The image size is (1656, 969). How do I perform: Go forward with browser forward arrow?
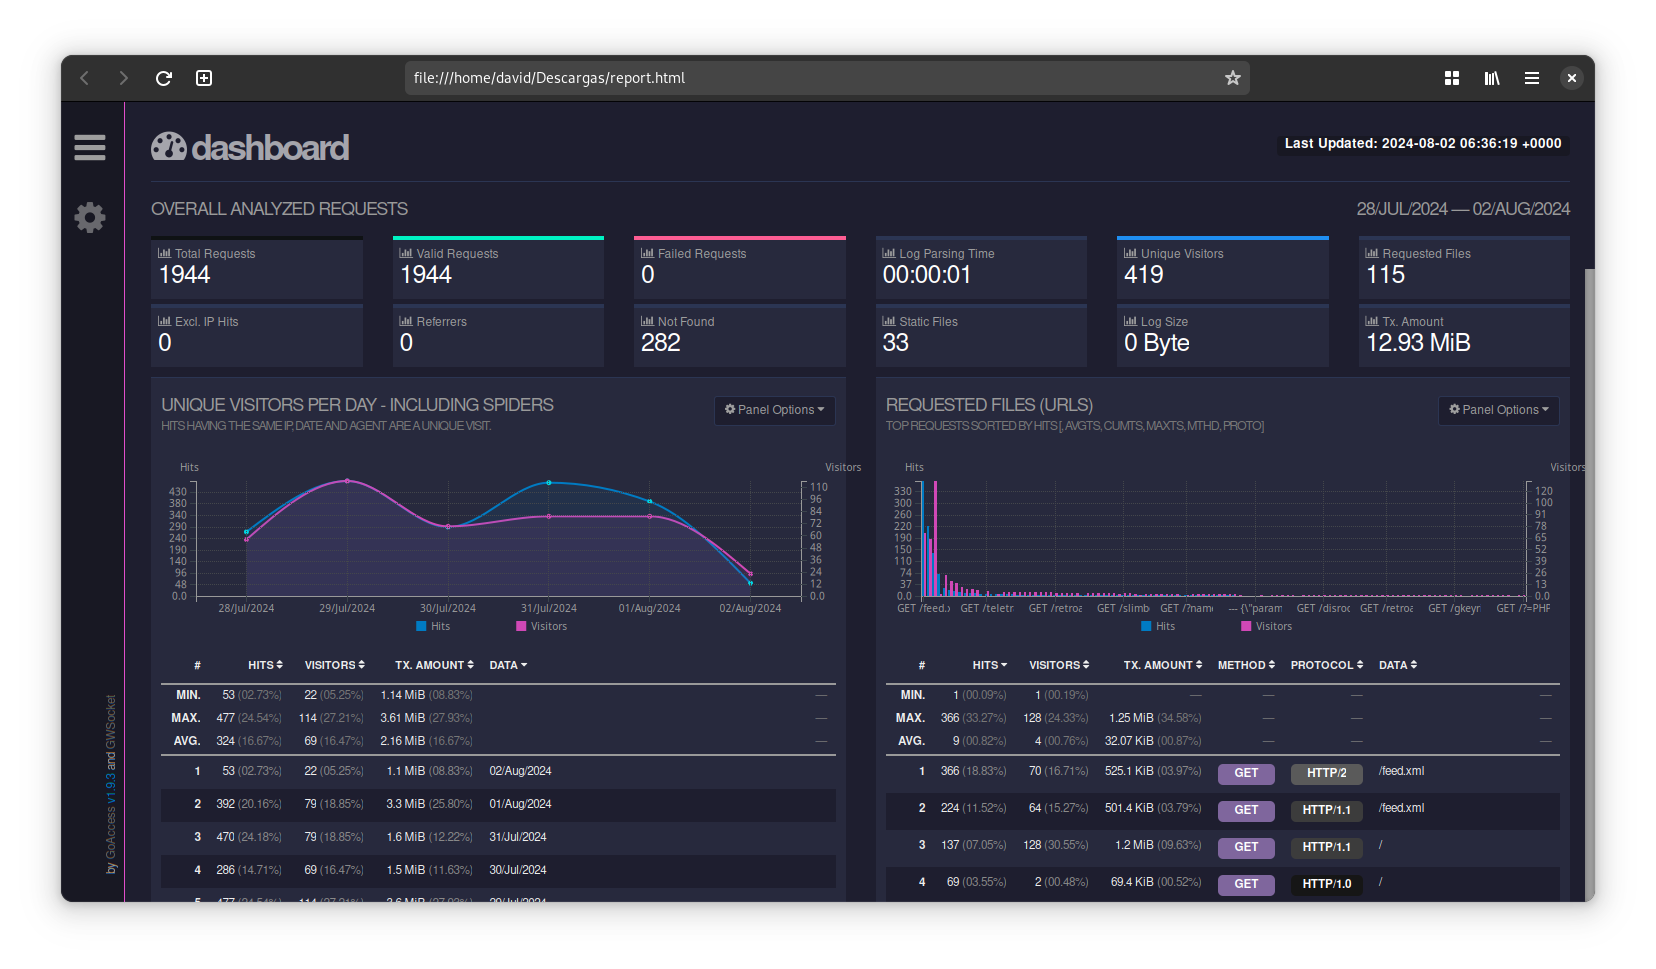click(x=124, y=78)
